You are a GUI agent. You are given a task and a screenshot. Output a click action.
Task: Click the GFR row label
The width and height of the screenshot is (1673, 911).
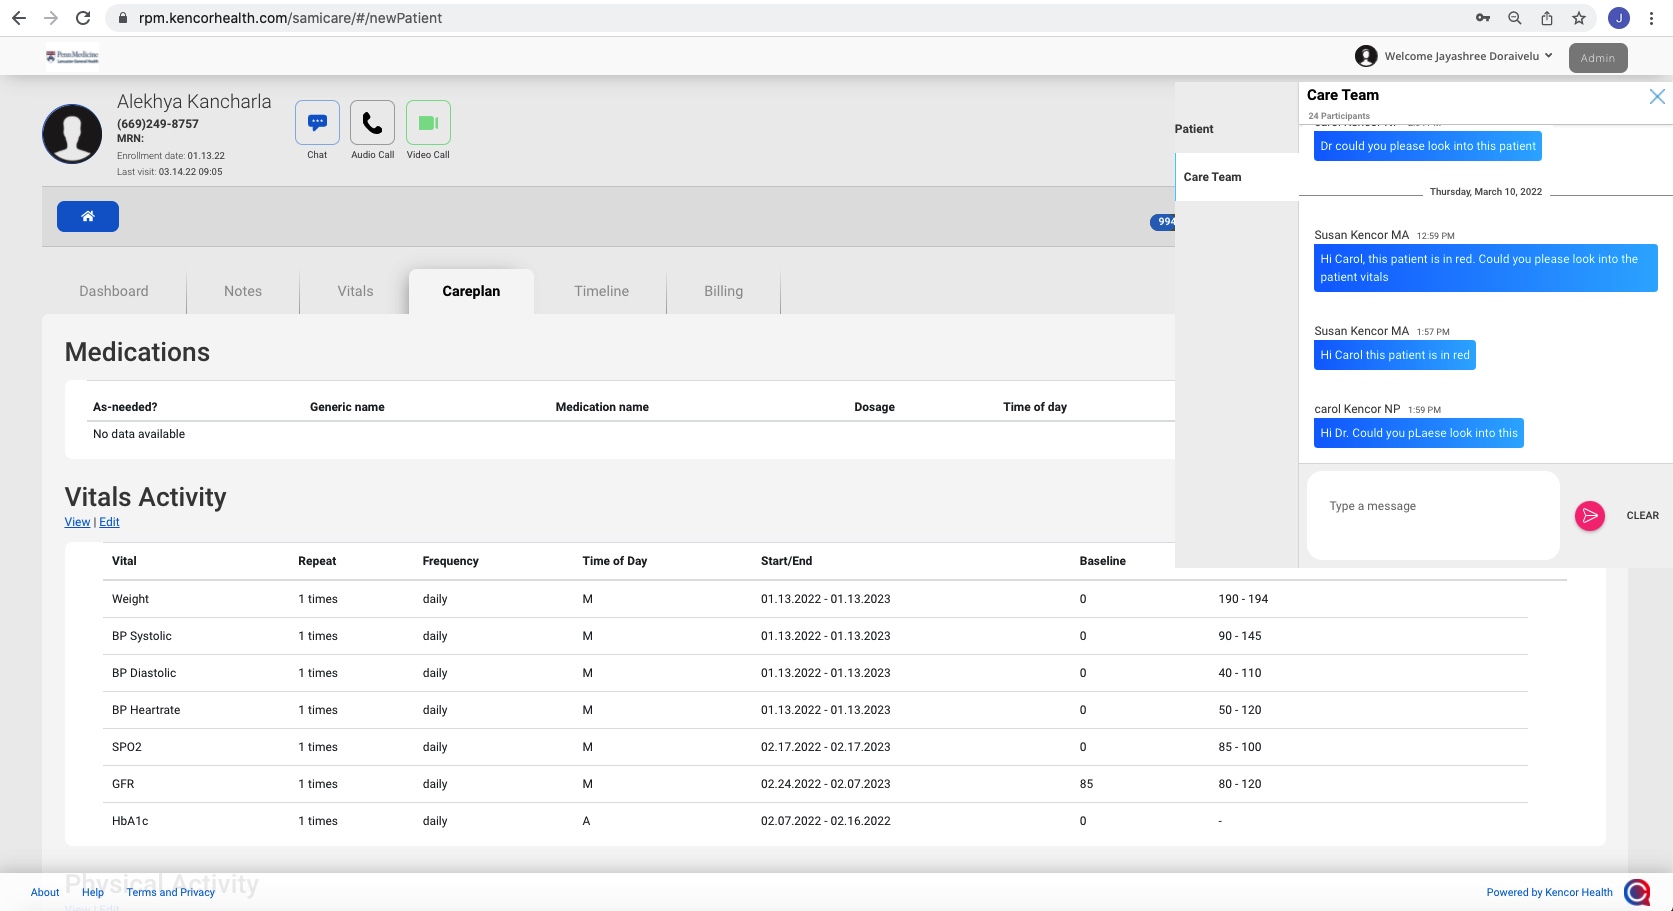123,784
